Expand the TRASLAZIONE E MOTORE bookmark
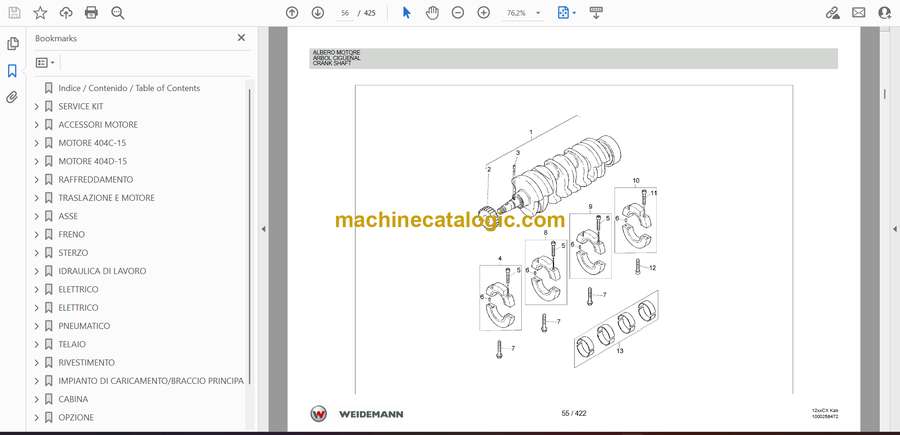 [x=37, y=198]
